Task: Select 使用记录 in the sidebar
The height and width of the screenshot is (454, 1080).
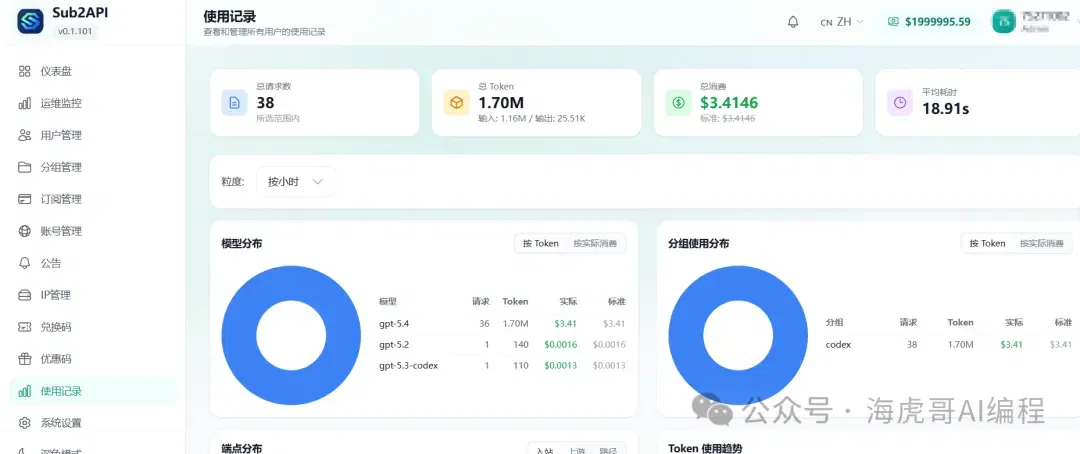Action: coord(93,391)
